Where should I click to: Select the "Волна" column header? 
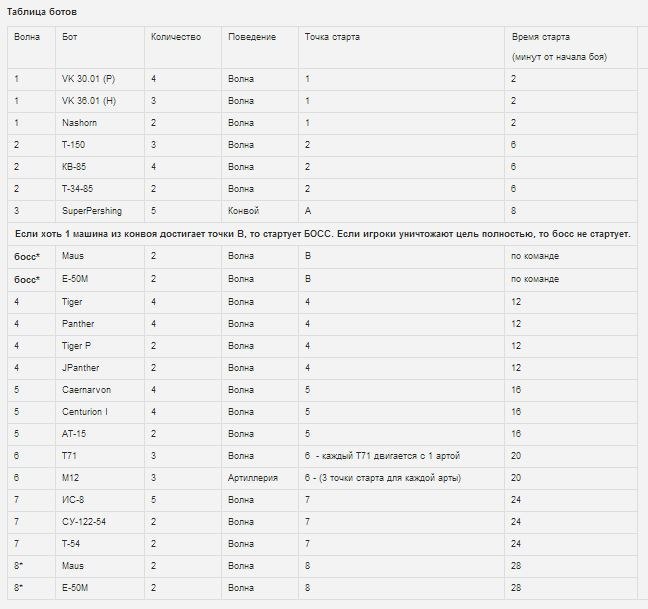pos(28,37)
